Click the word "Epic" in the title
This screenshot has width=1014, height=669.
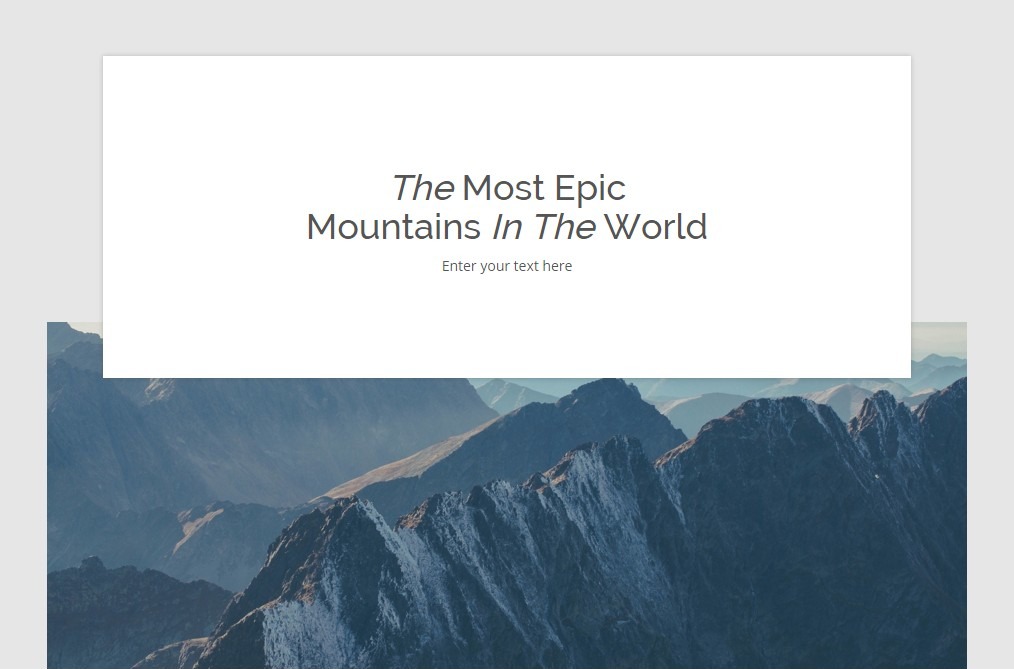point(590,190)
